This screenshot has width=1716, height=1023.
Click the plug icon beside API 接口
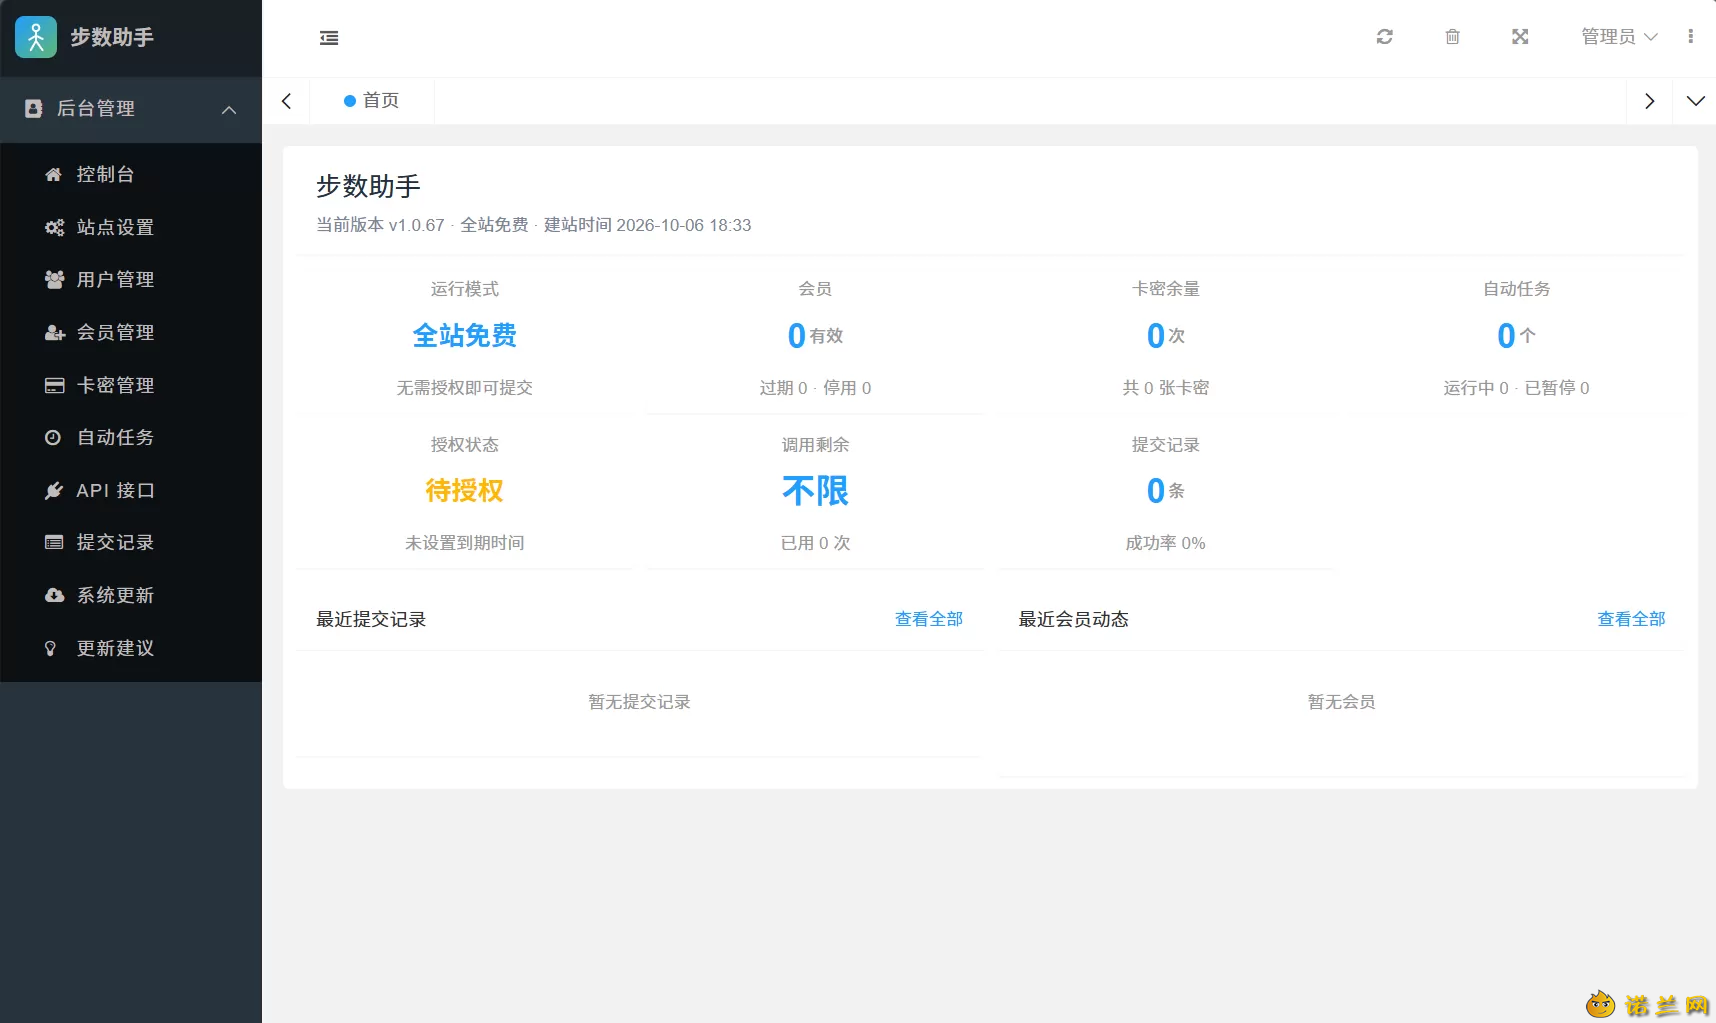point(54,490)
